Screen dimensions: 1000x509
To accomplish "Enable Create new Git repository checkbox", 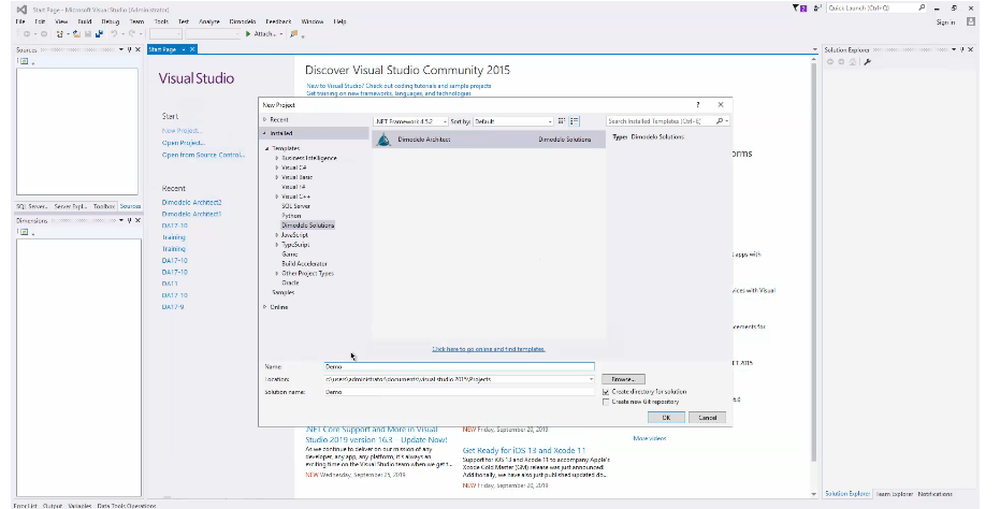I will click(606, 402).
